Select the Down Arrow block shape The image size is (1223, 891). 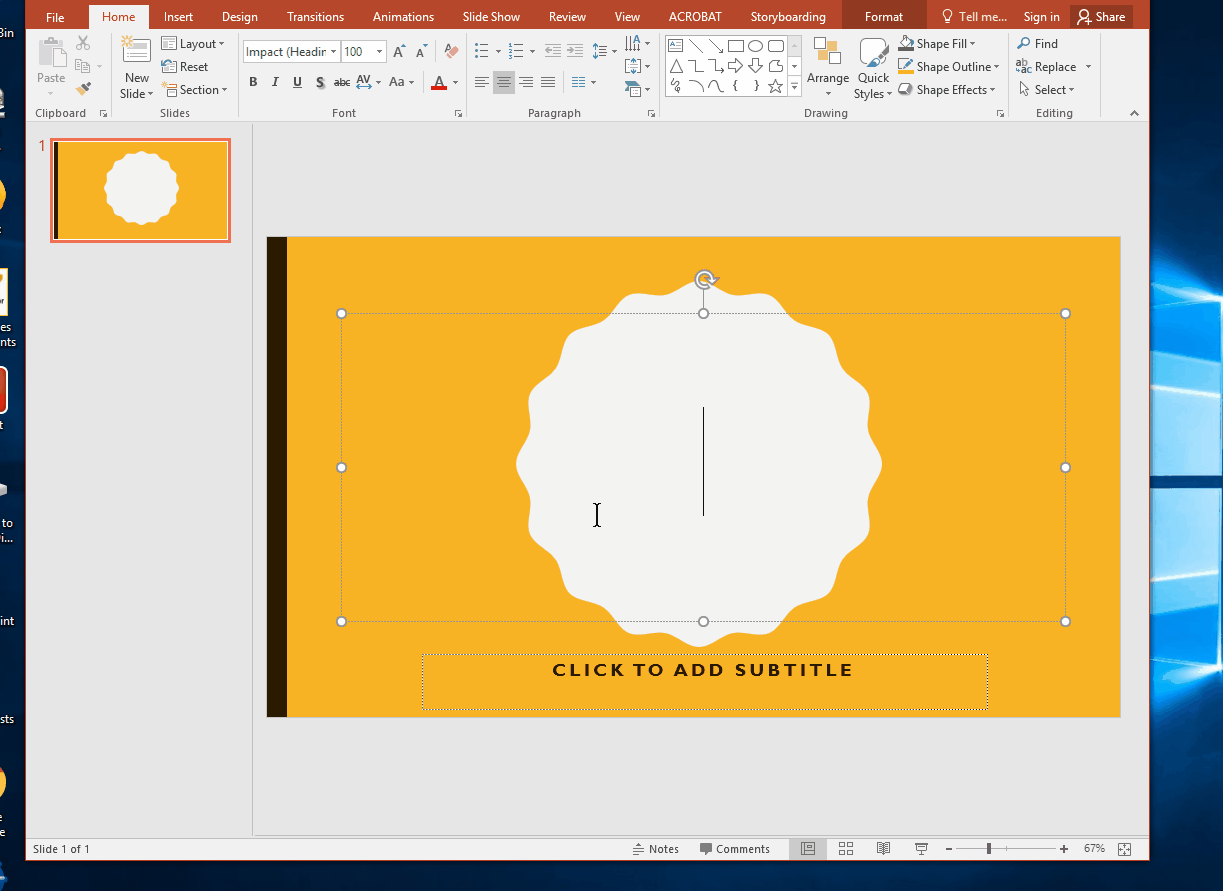point(756,66)
